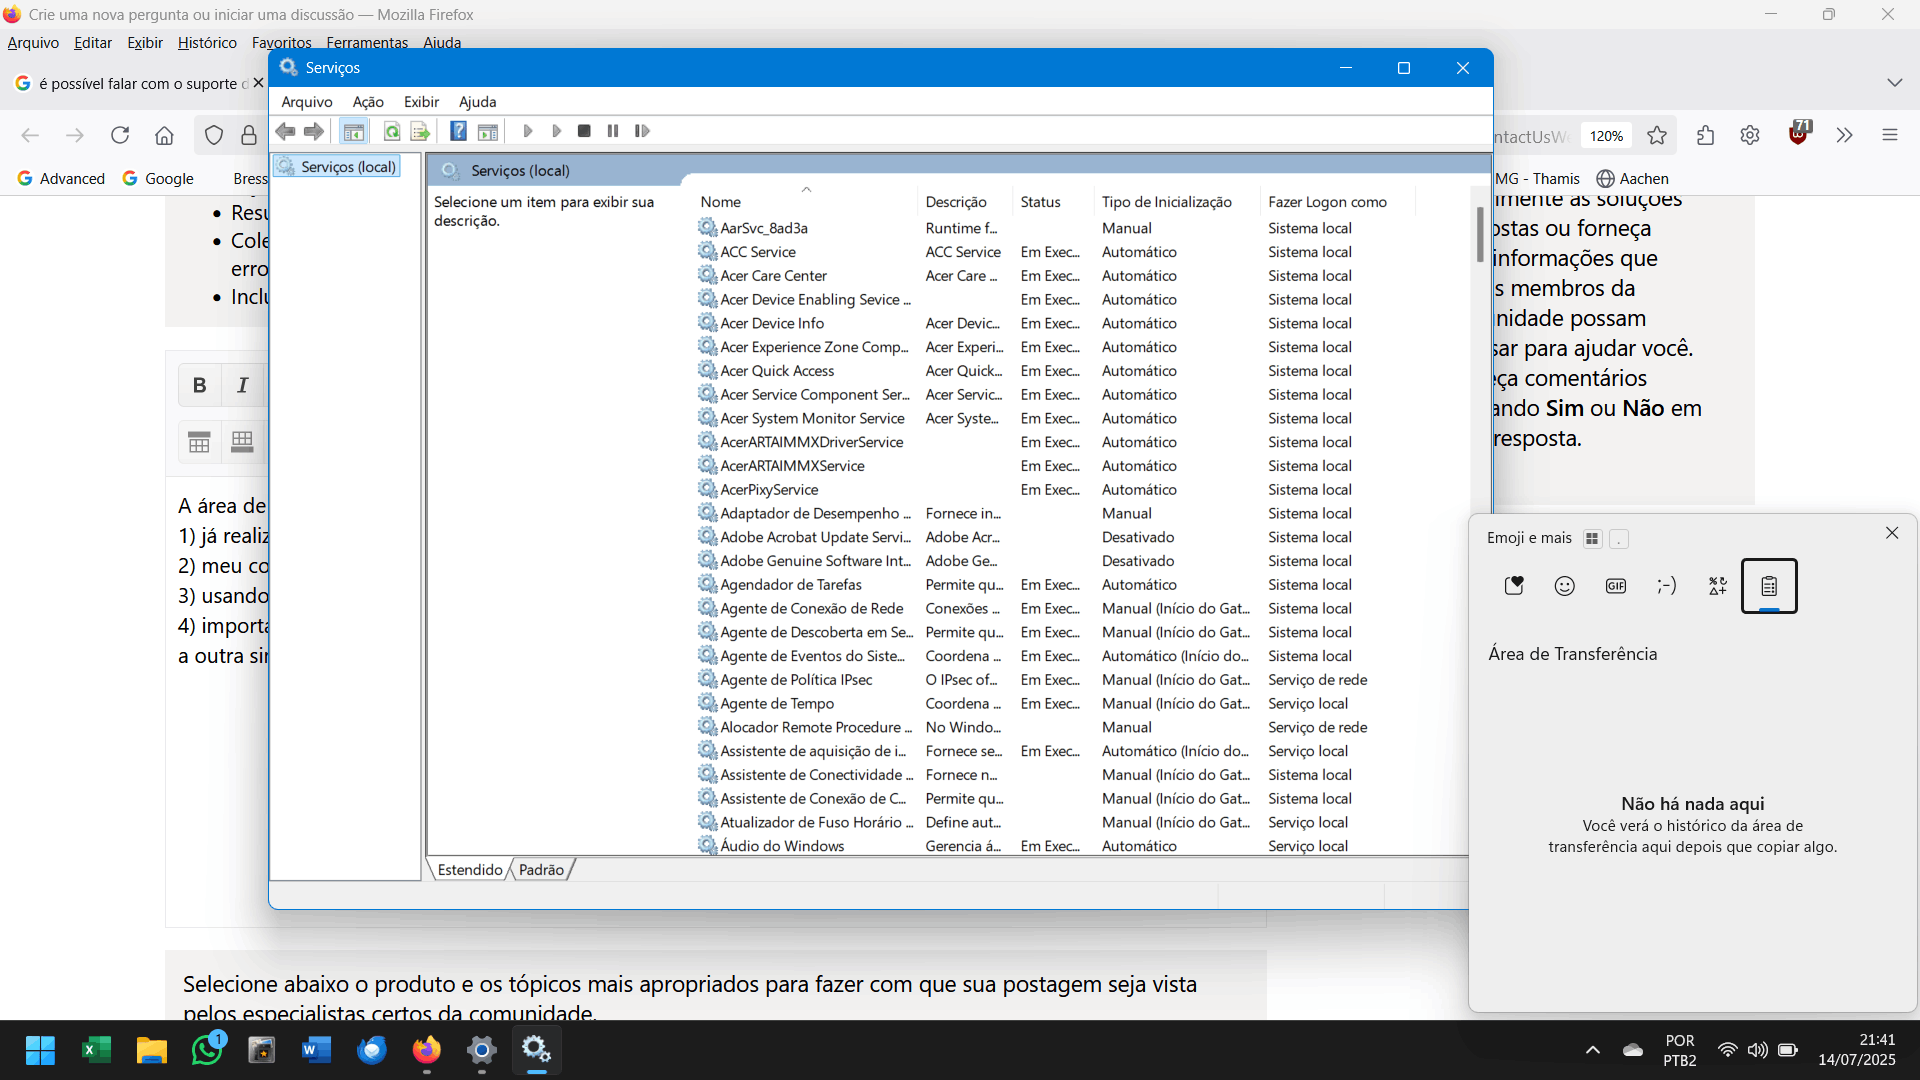
Task: Click the Restart Service toolbar icon
Action: pos(642,131)
